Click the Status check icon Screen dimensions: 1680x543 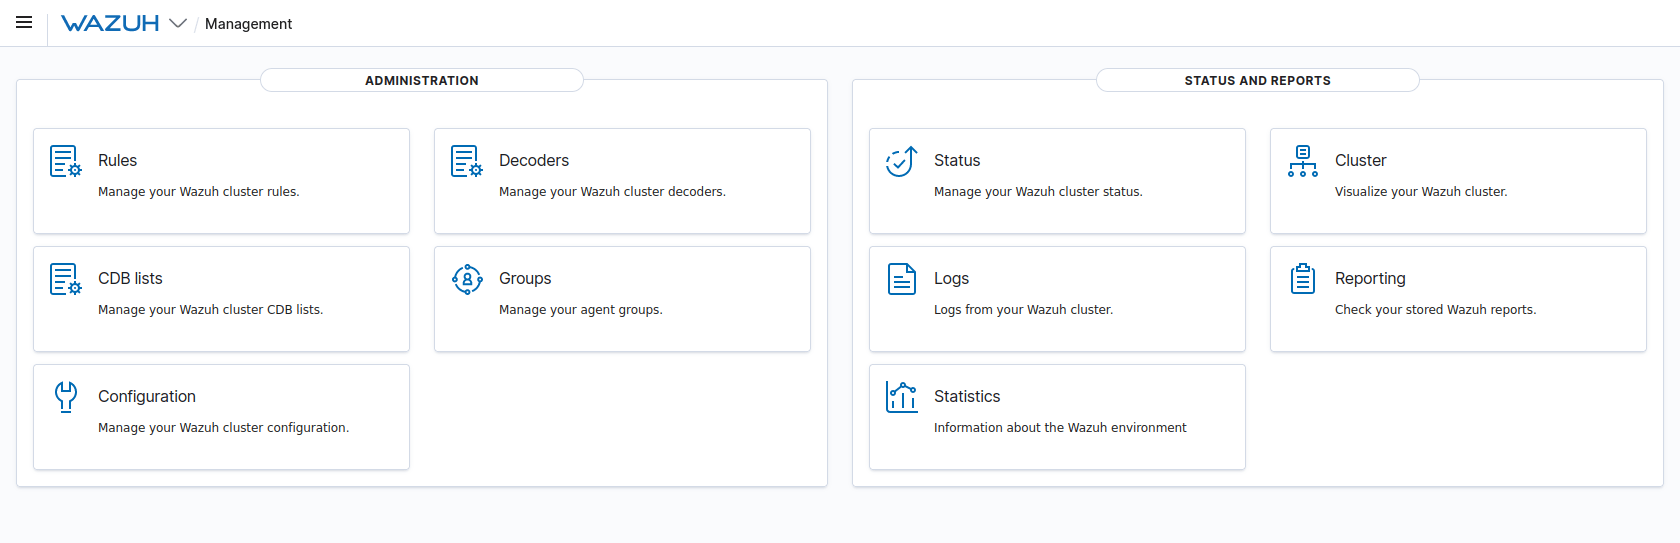[901, 161]
